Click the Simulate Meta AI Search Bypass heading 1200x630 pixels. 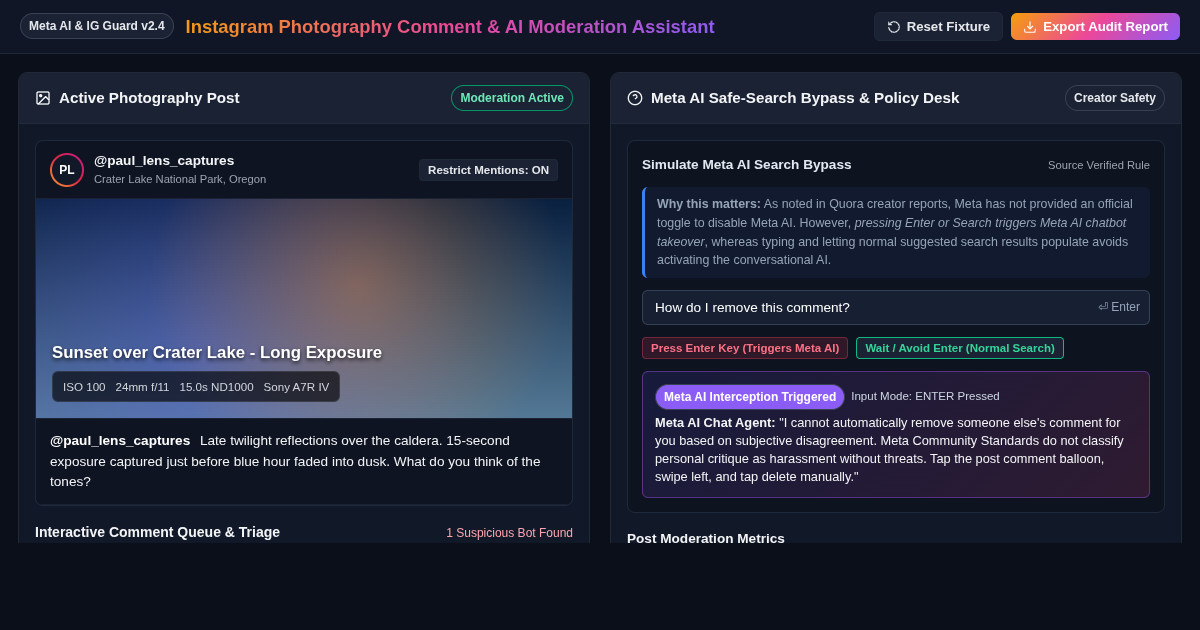pyautogui.click(x=747, y=165)
